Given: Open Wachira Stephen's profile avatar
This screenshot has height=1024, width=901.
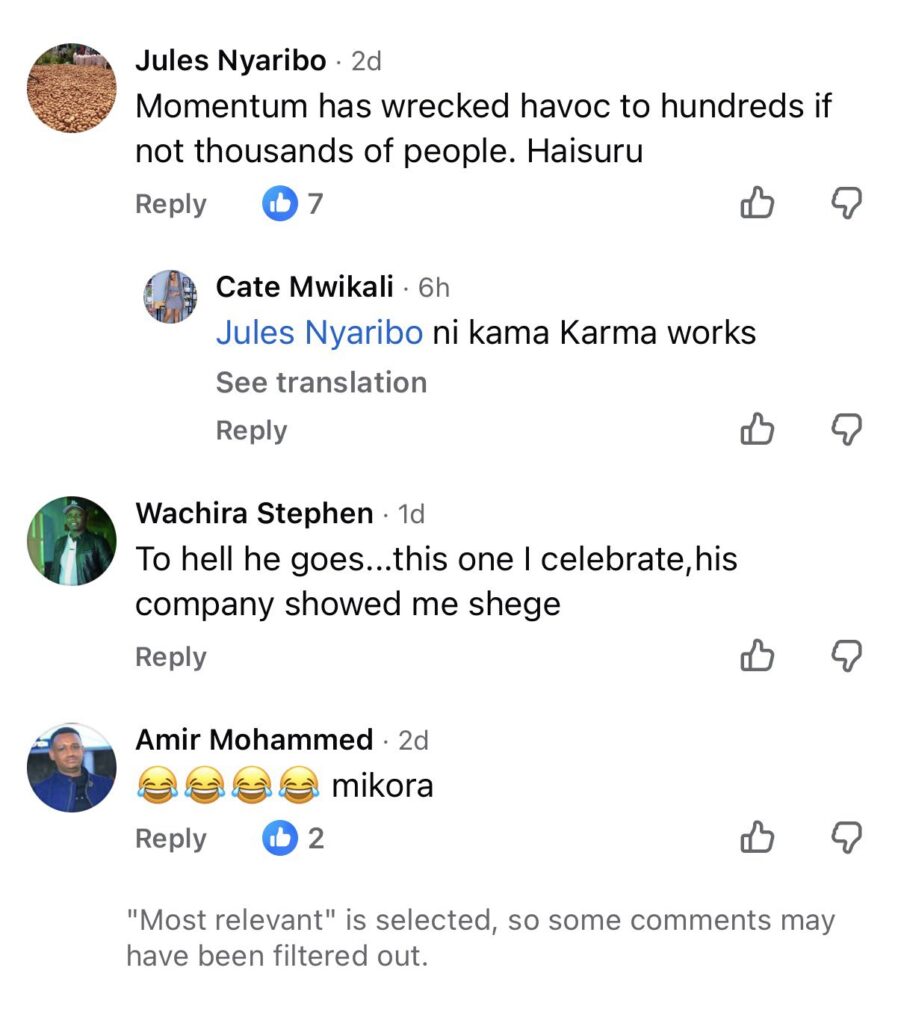Looking at the screenshot, I should coord(70,541).
